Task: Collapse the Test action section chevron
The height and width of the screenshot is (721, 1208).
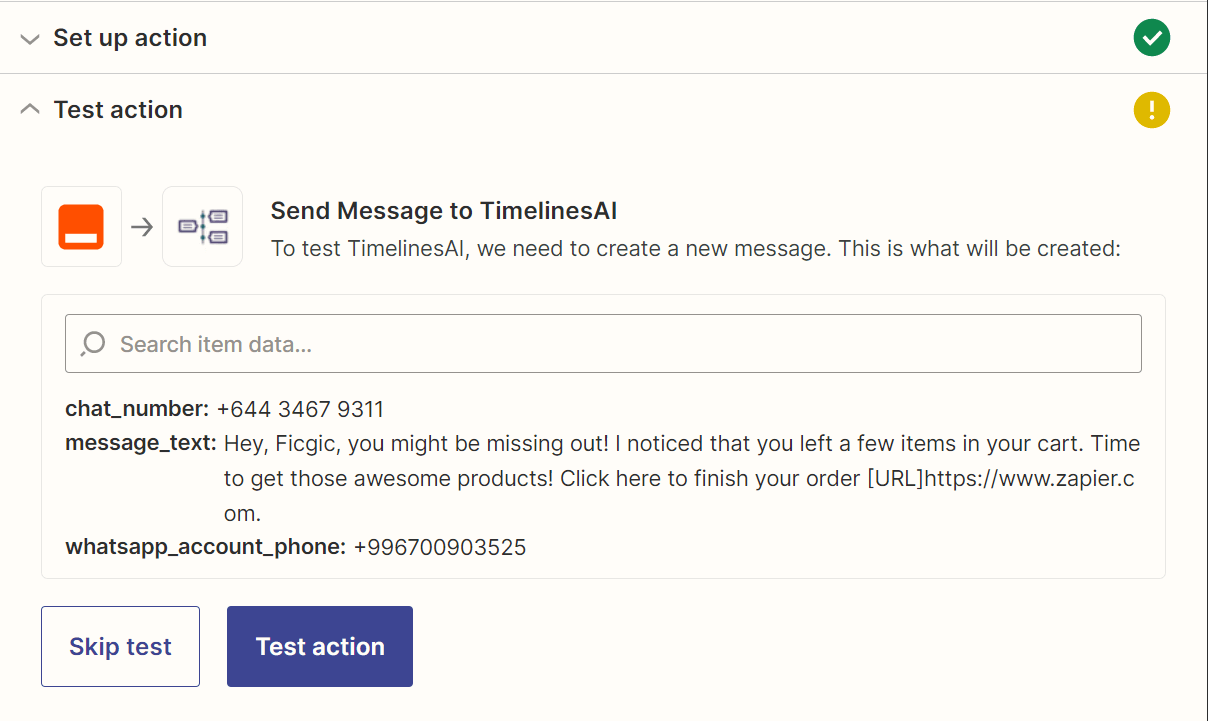Action: click(x=31, y=110)
